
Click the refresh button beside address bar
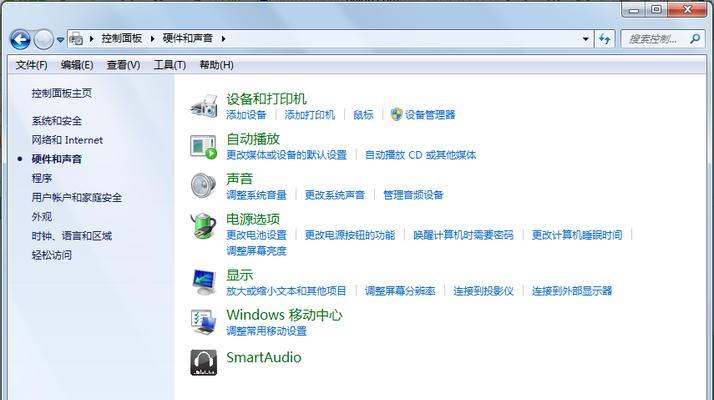tap(605, 39)
